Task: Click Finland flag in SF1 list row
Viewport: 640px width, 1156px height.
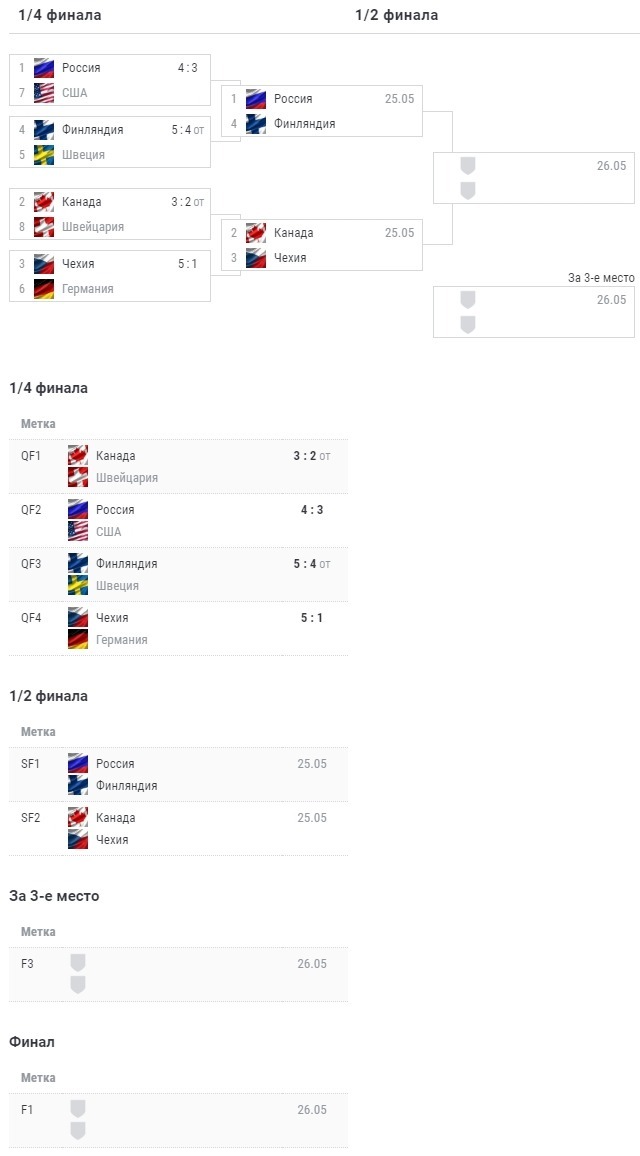Action: [78, 786]
